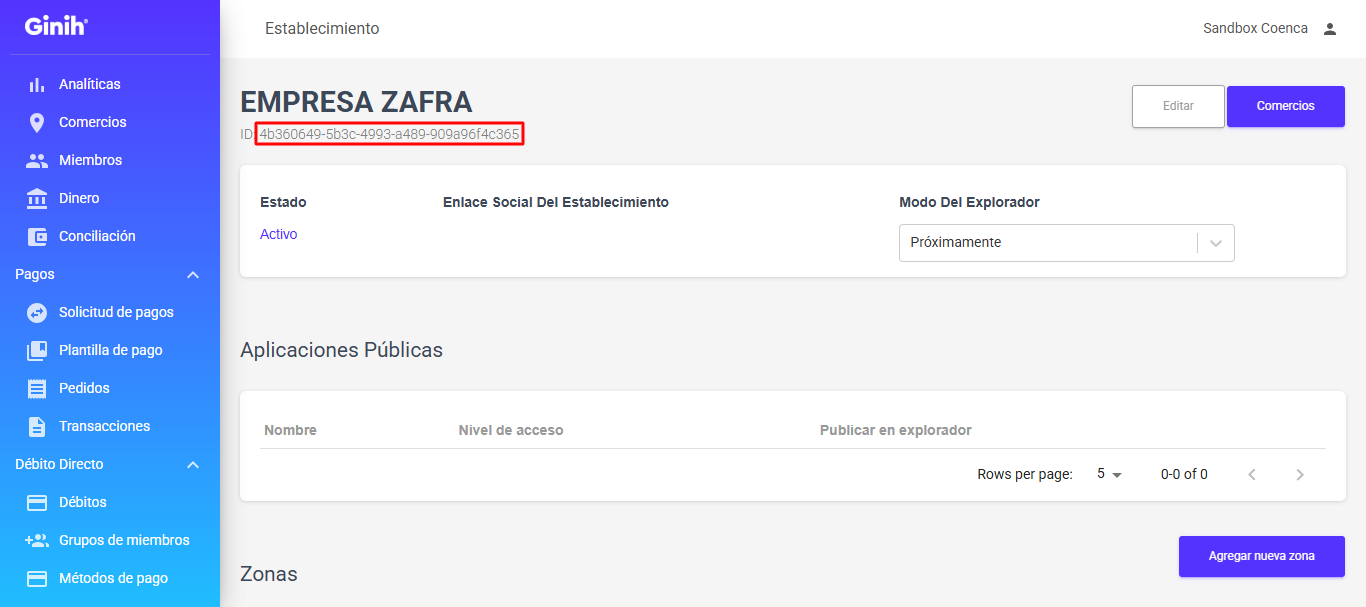Click the user profile icon
Viewport: 1366px width, 607px height.
point(1330,29)
